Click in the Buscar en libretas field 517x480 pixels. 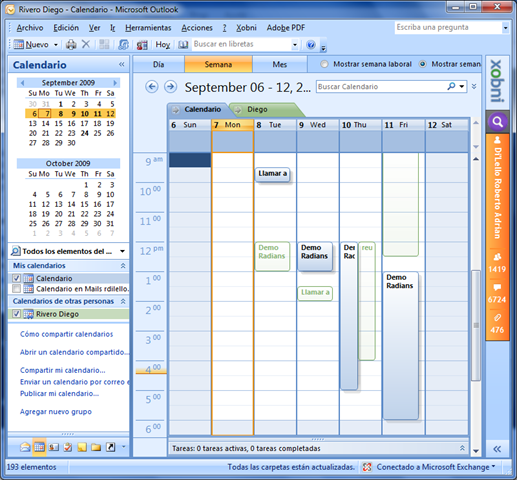[241, 44]
